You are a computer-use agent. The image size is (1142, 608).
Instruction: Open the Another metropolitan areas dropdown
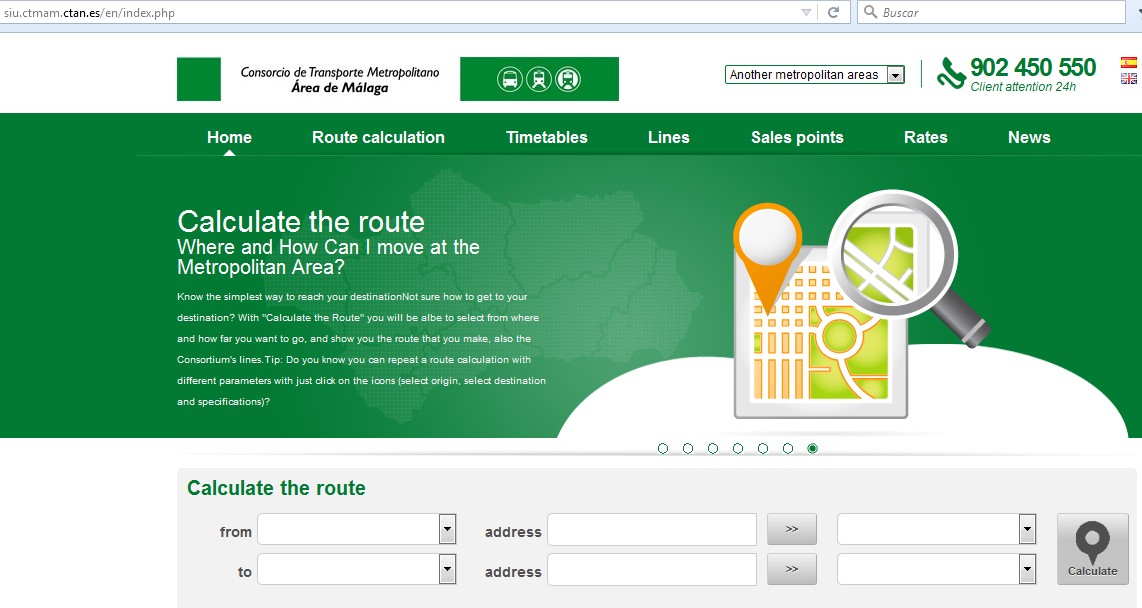pos(814,75)
